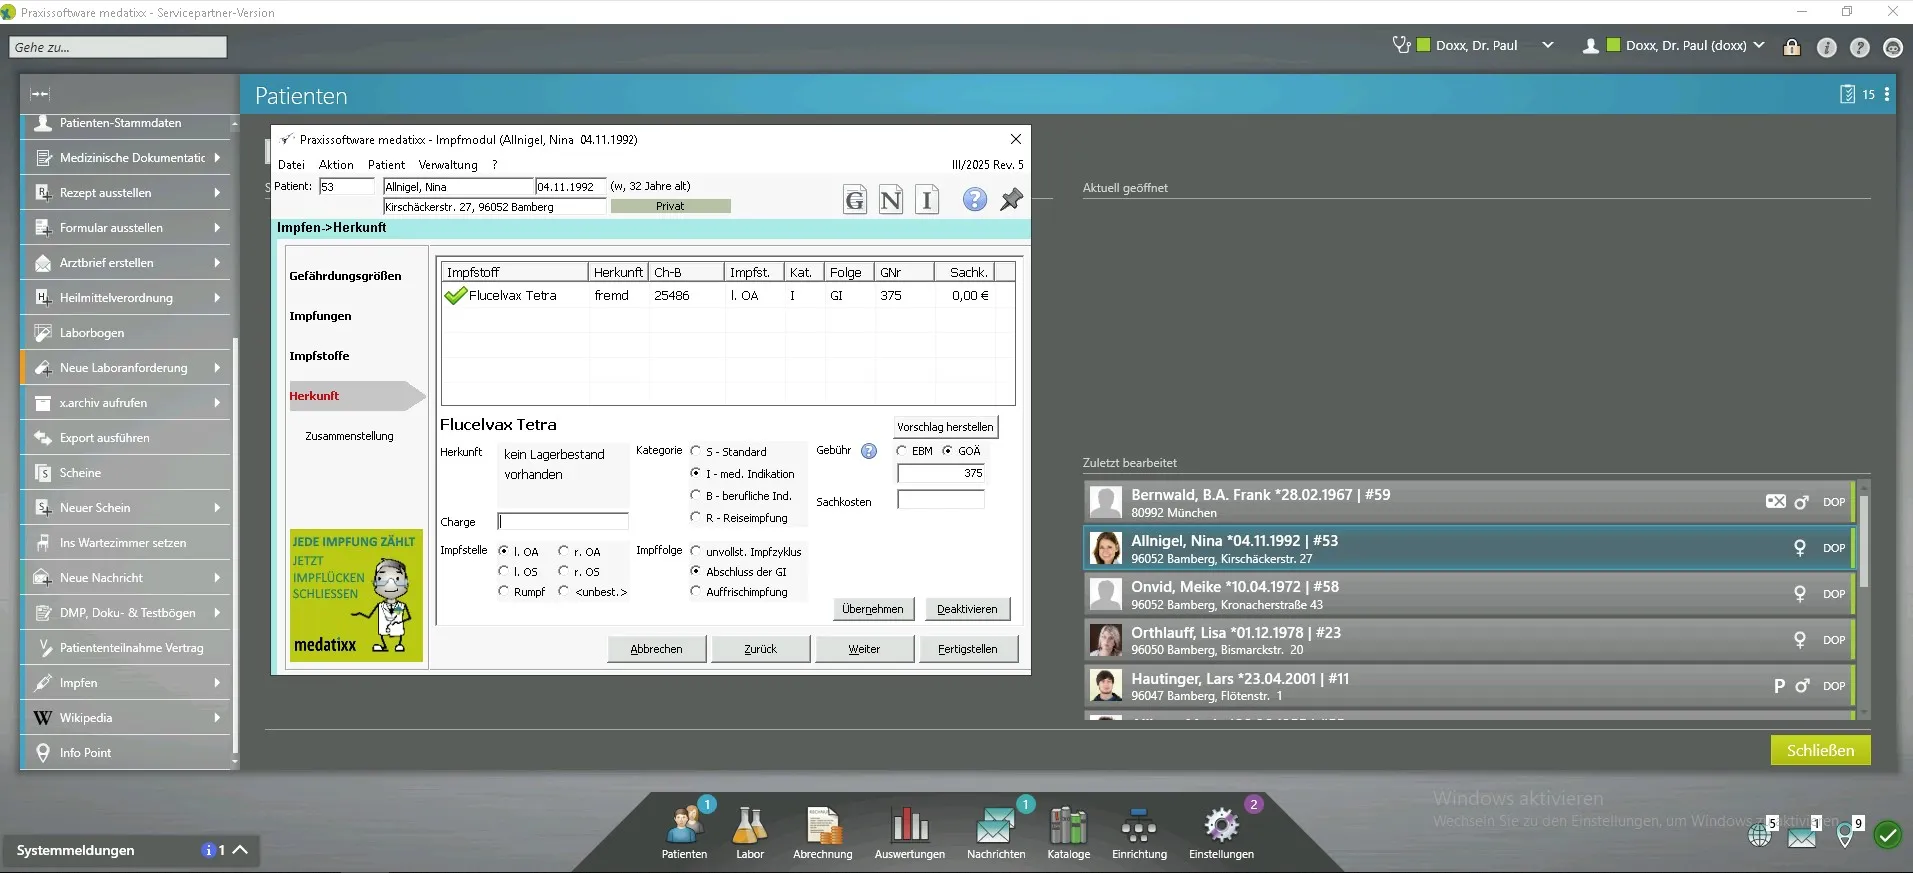The height and width of the screenshot is (873, 1913).
Task: Open Einstellungen gear icon
Action: (x=1220, y=828)
